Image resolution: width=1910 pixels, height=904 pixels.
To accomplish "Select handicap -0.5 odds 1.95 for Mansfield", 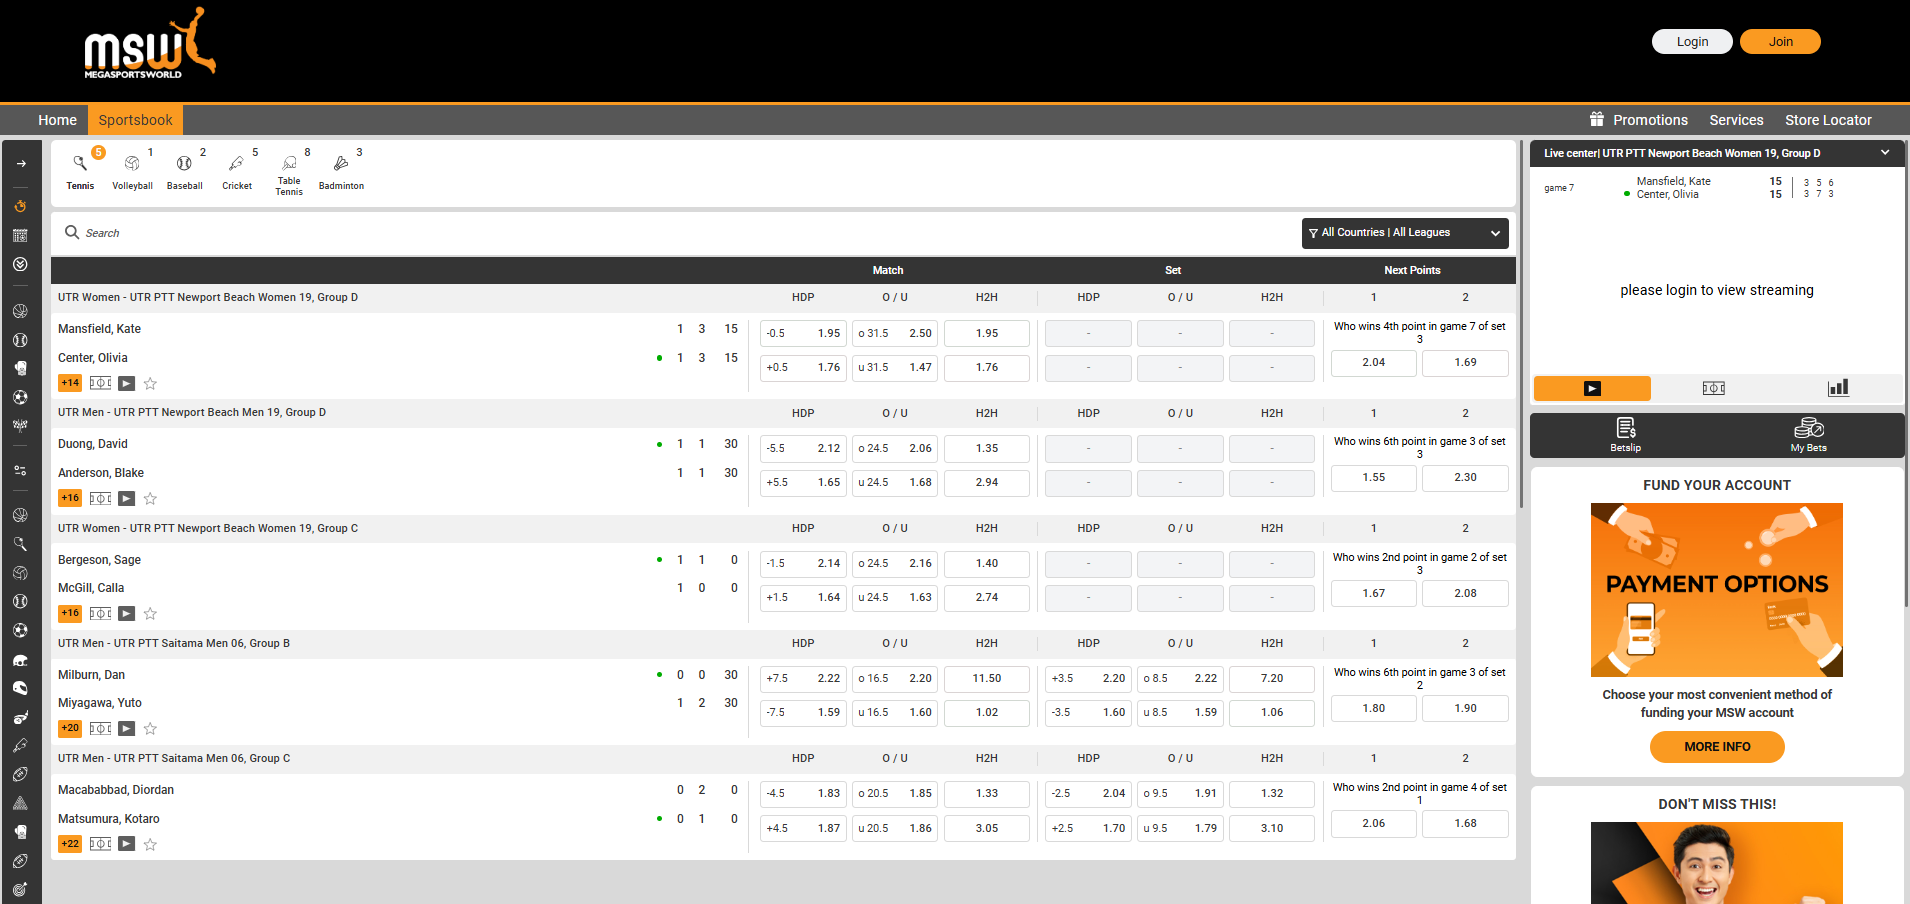I will 803,334.
